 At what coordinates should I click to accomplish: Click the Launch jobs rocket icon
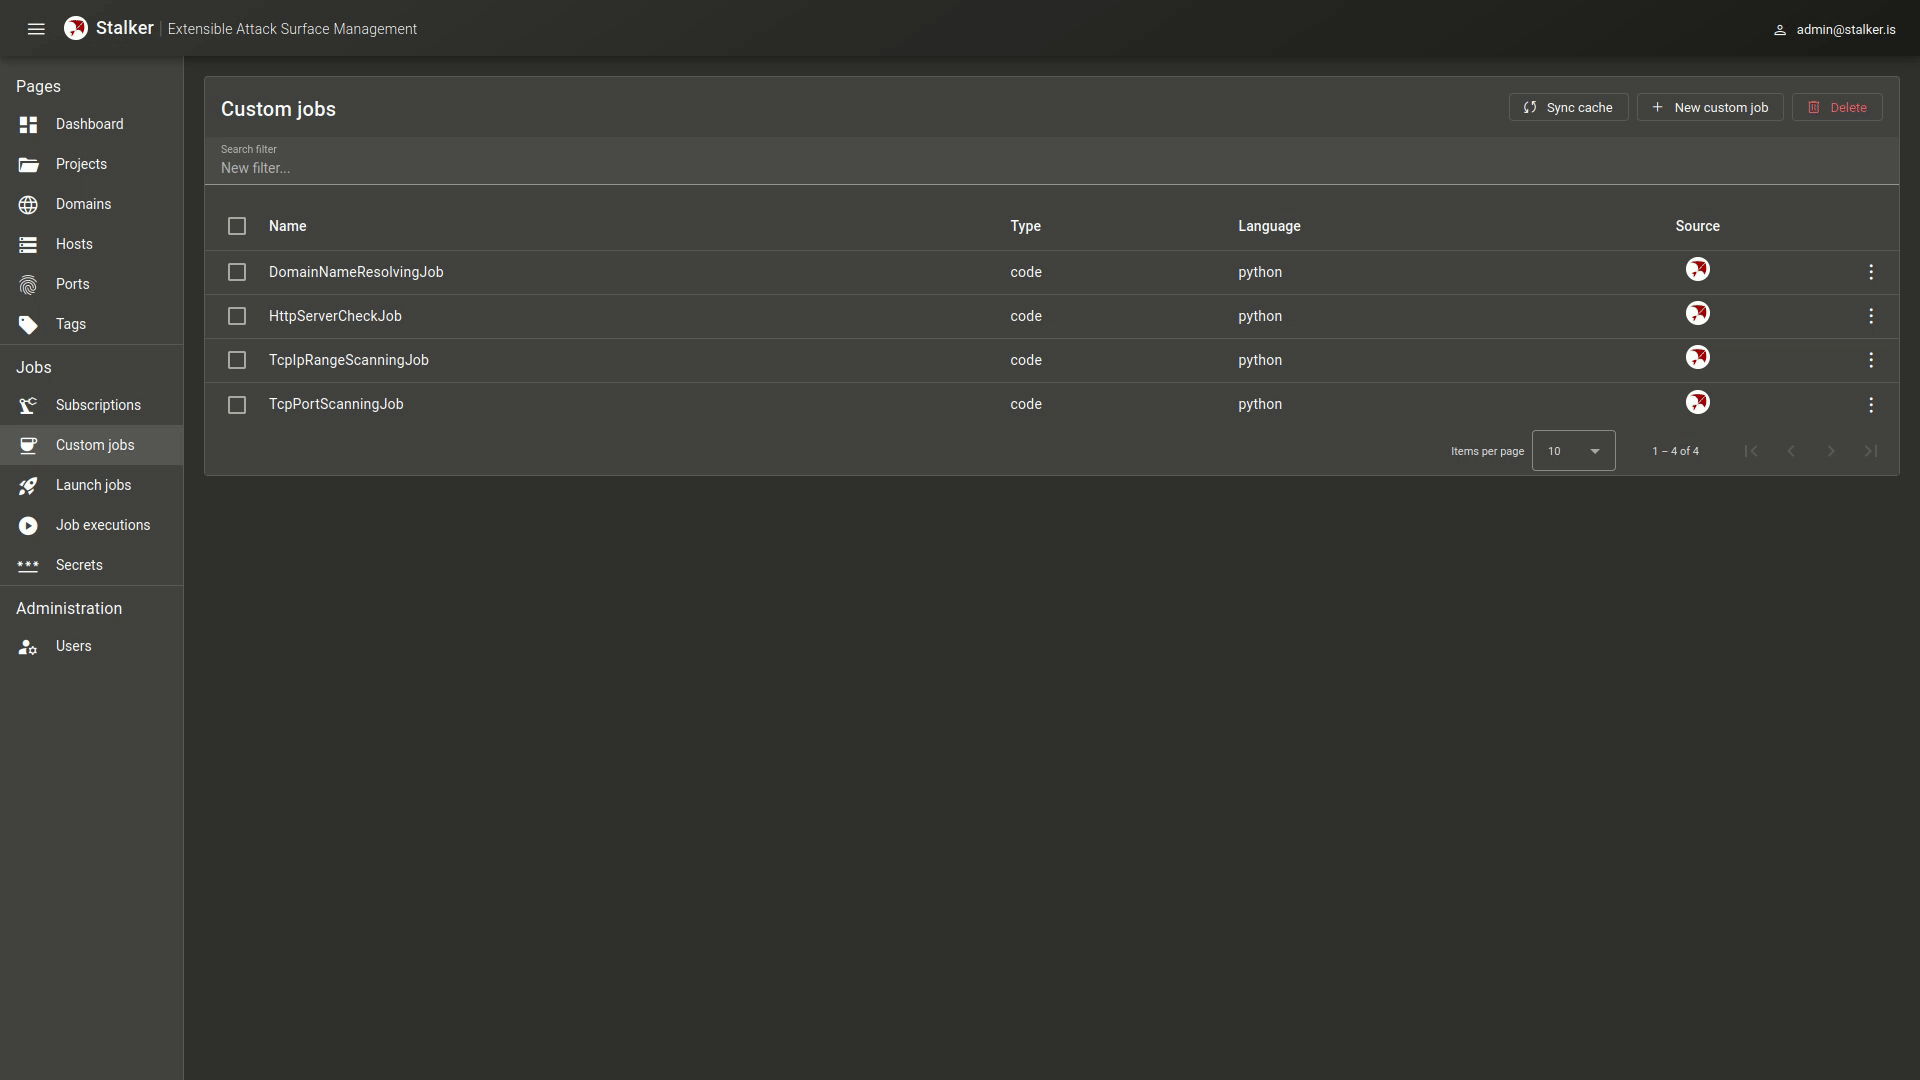(x=28, y=486)
